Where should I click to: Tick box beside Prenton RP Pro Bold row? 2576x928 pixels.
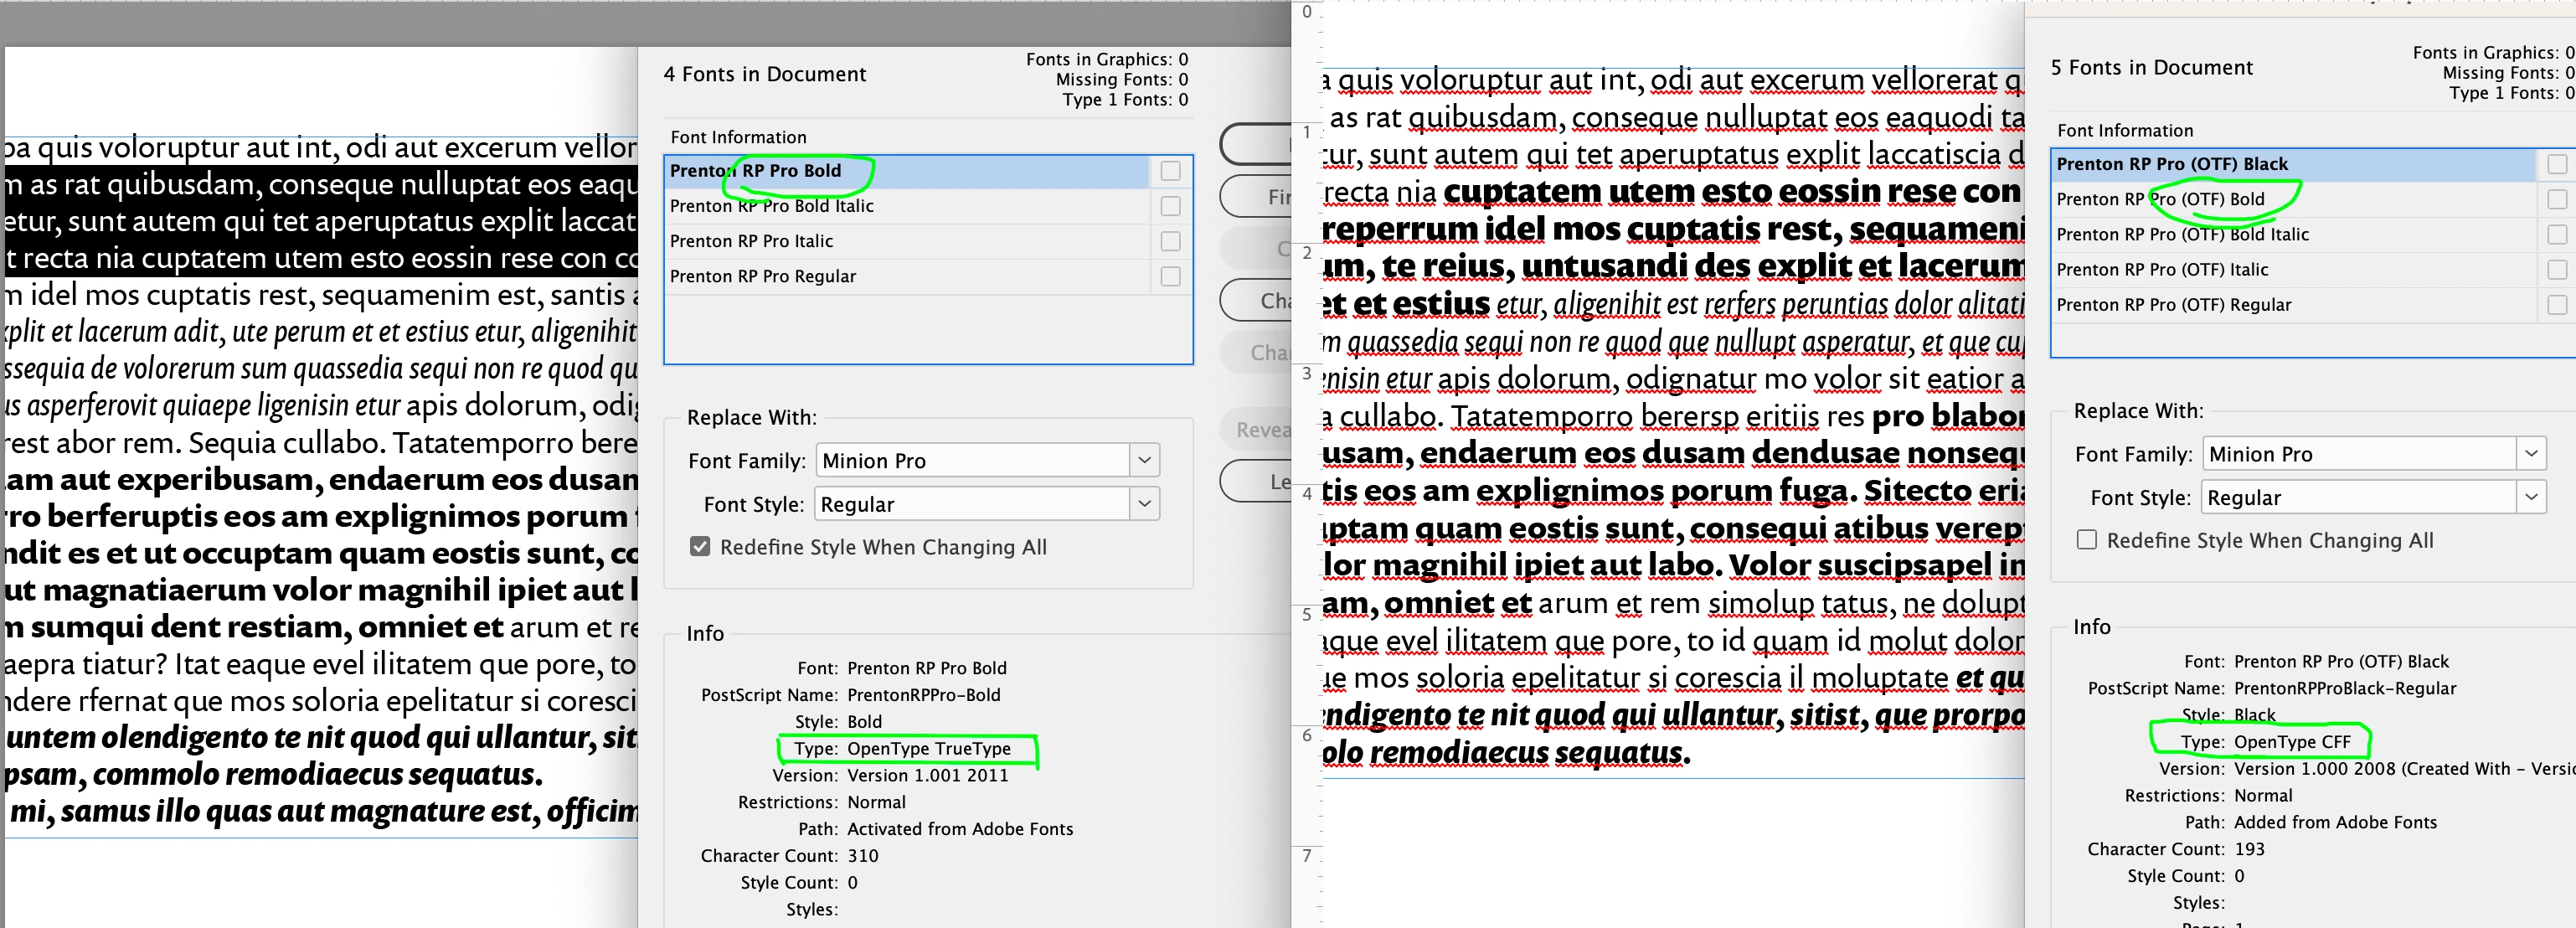click(x=1170, y=171)
